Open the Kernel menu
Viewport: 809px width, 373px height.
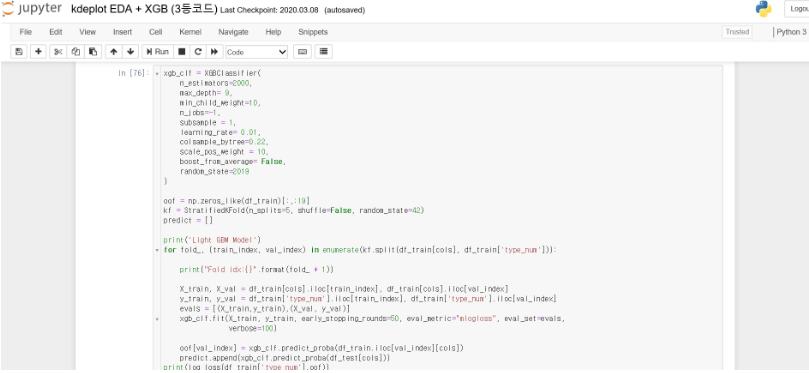click(x=190, y=32)
